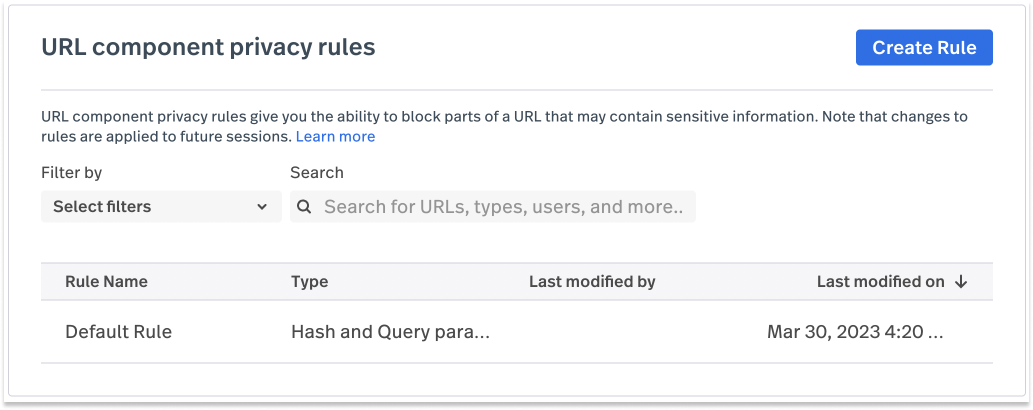Click the Create Rule button
Screen dimensions: 1033x410
click(x=924, y=47)
